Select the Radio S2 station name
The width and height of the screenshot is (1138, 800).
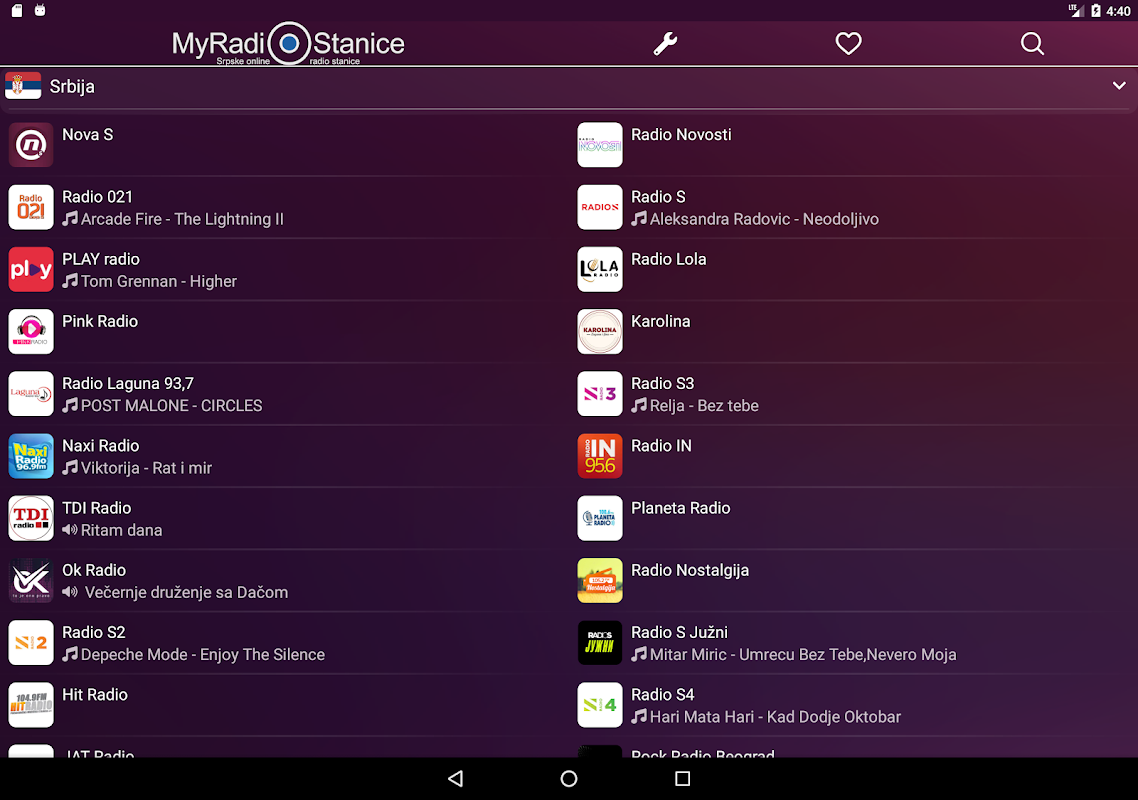[x=94, y=632]
